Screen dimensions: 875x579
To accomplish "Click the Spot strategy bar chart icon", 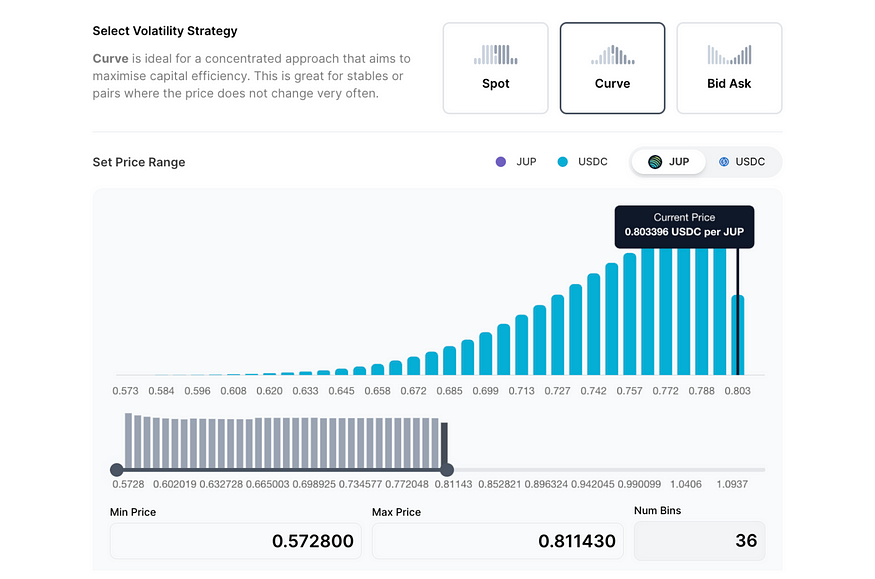I will coord(496,55).
